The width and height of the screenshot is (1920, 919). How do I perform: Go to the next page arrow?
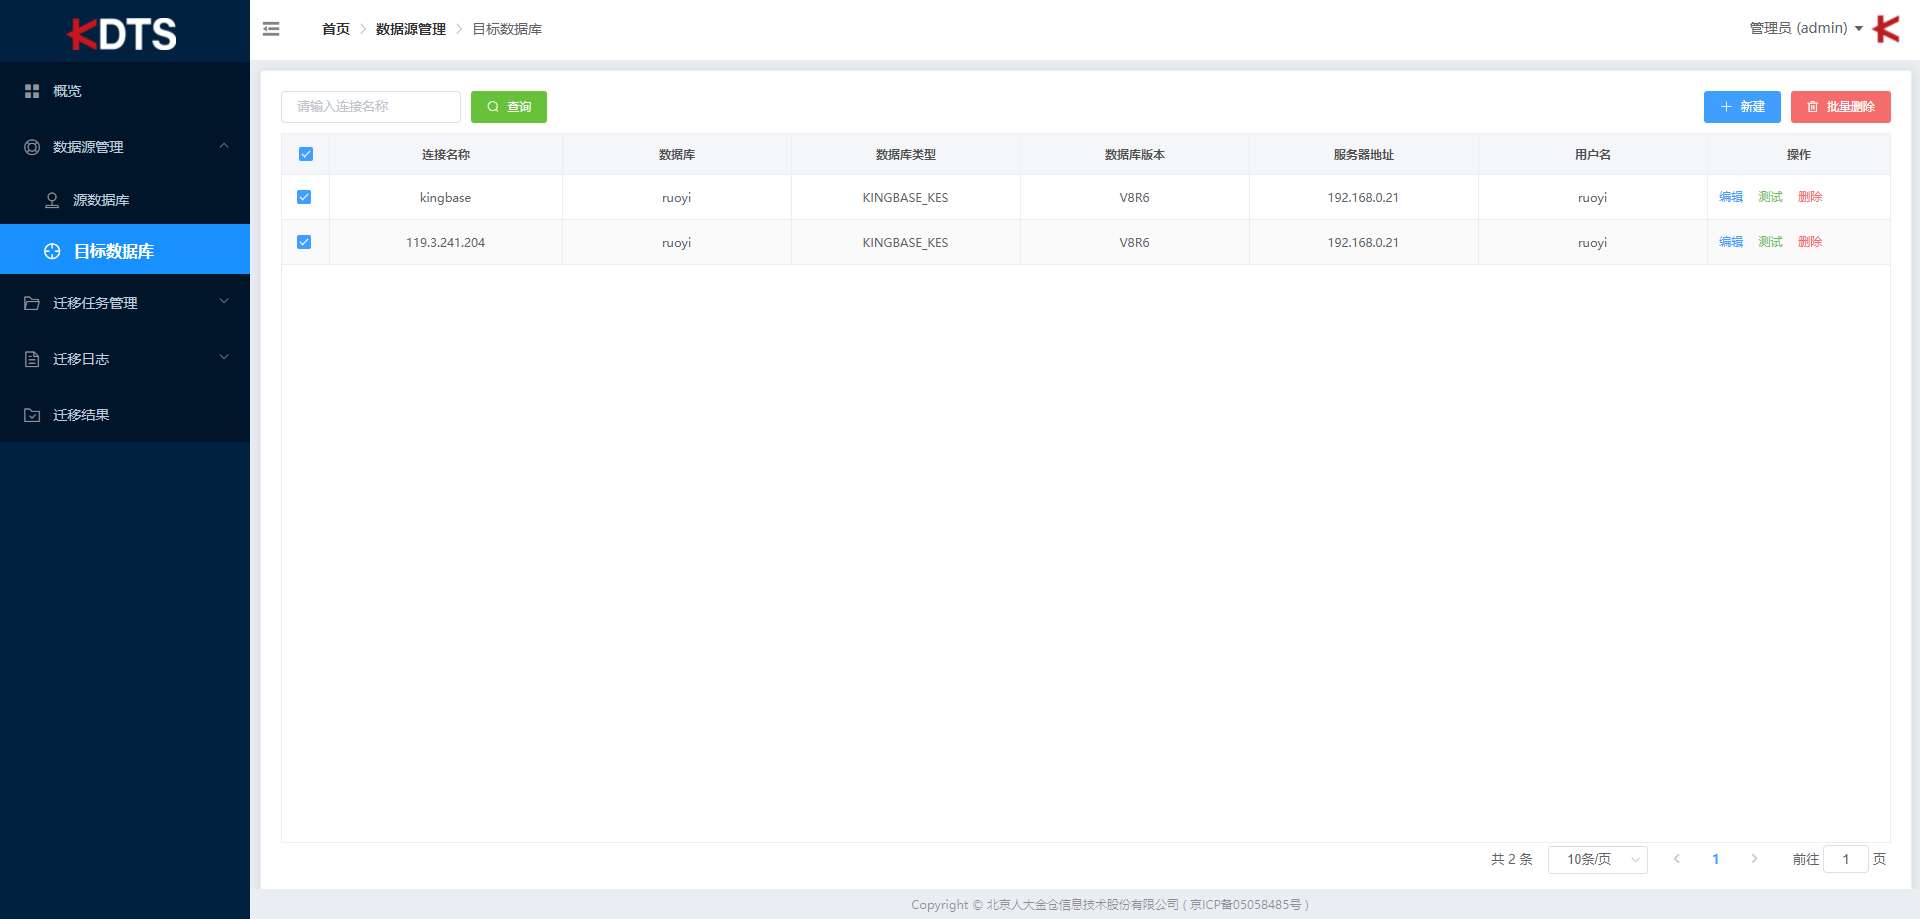(1754, 859)
